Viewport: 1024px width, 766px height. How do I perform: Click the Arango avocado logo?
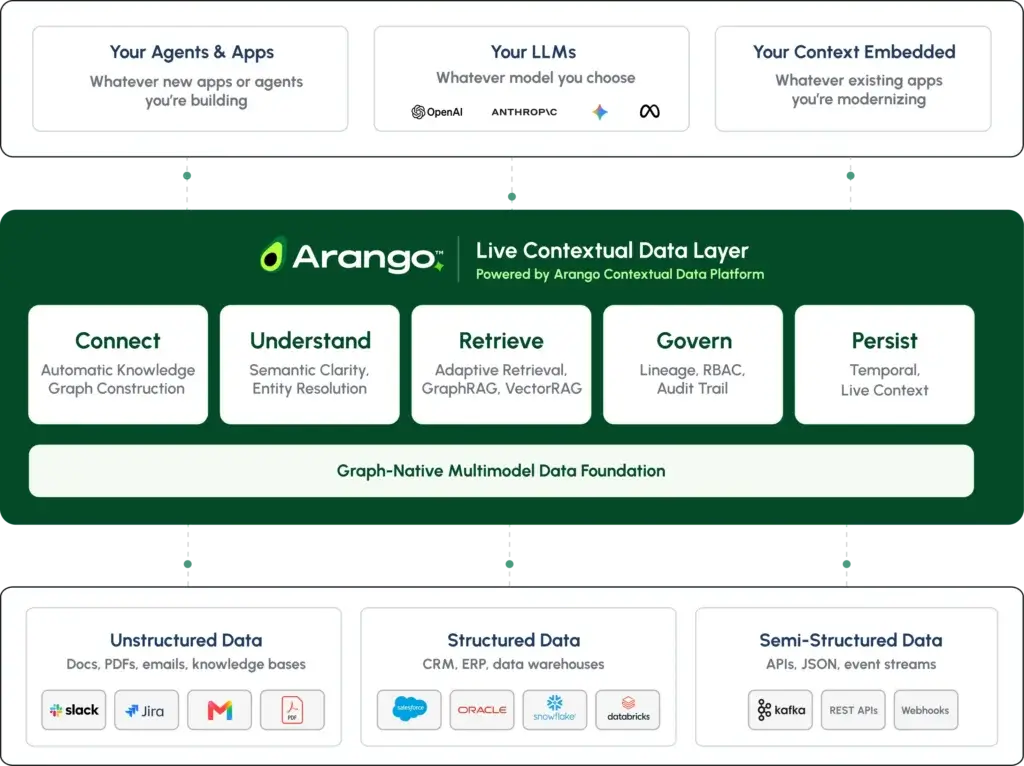coord(272,255)
